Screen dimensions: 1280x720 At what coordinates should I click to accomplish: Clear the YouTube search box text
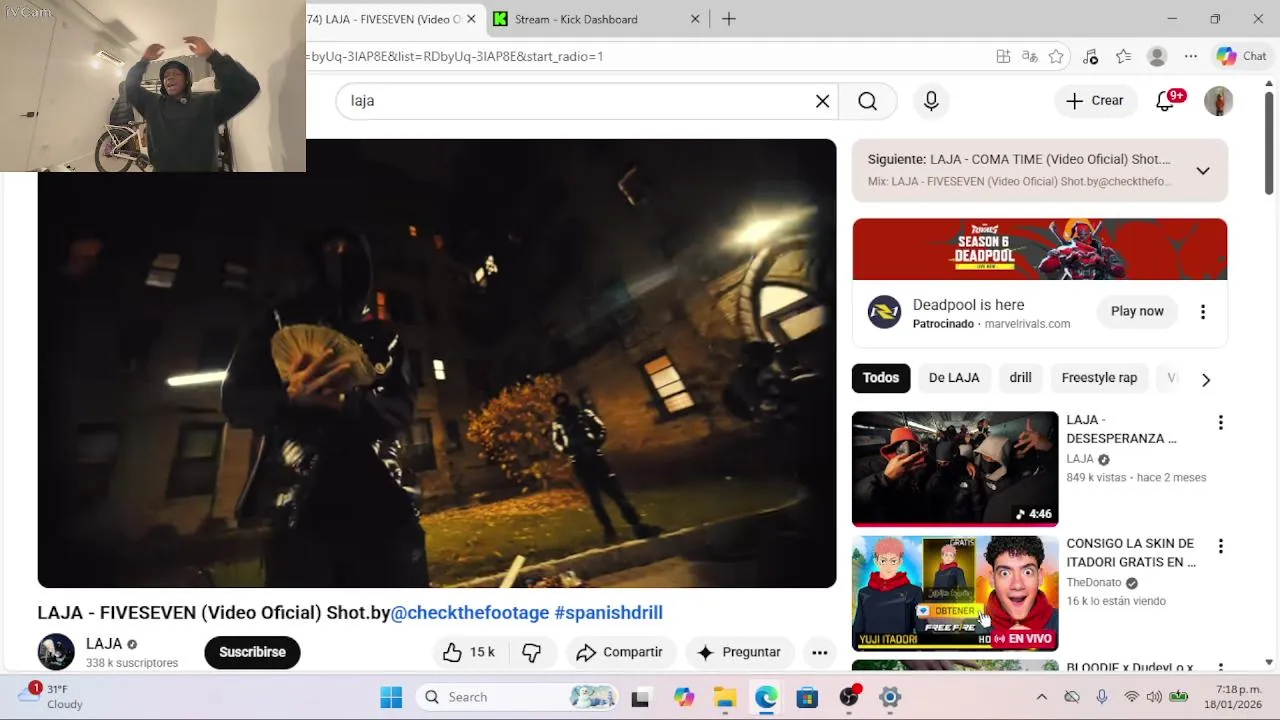pos(822,101)
